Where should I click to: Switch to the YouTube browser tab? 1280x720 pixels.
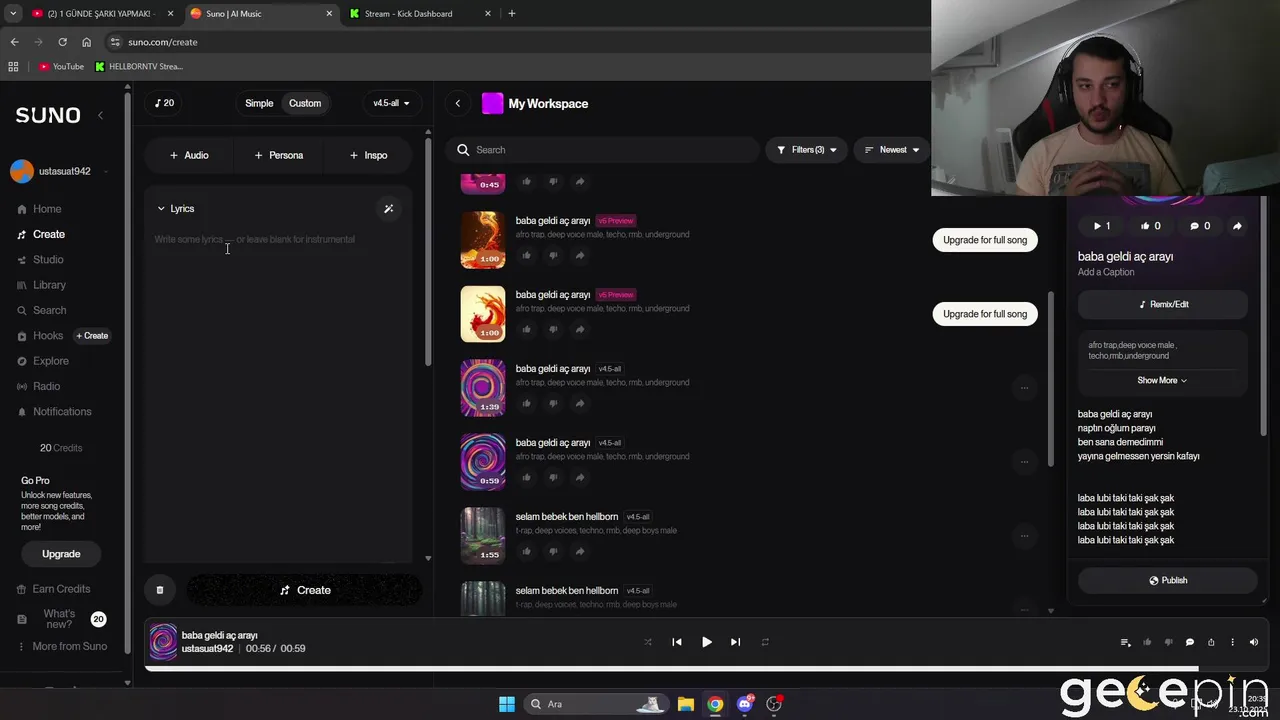(100, 13)
